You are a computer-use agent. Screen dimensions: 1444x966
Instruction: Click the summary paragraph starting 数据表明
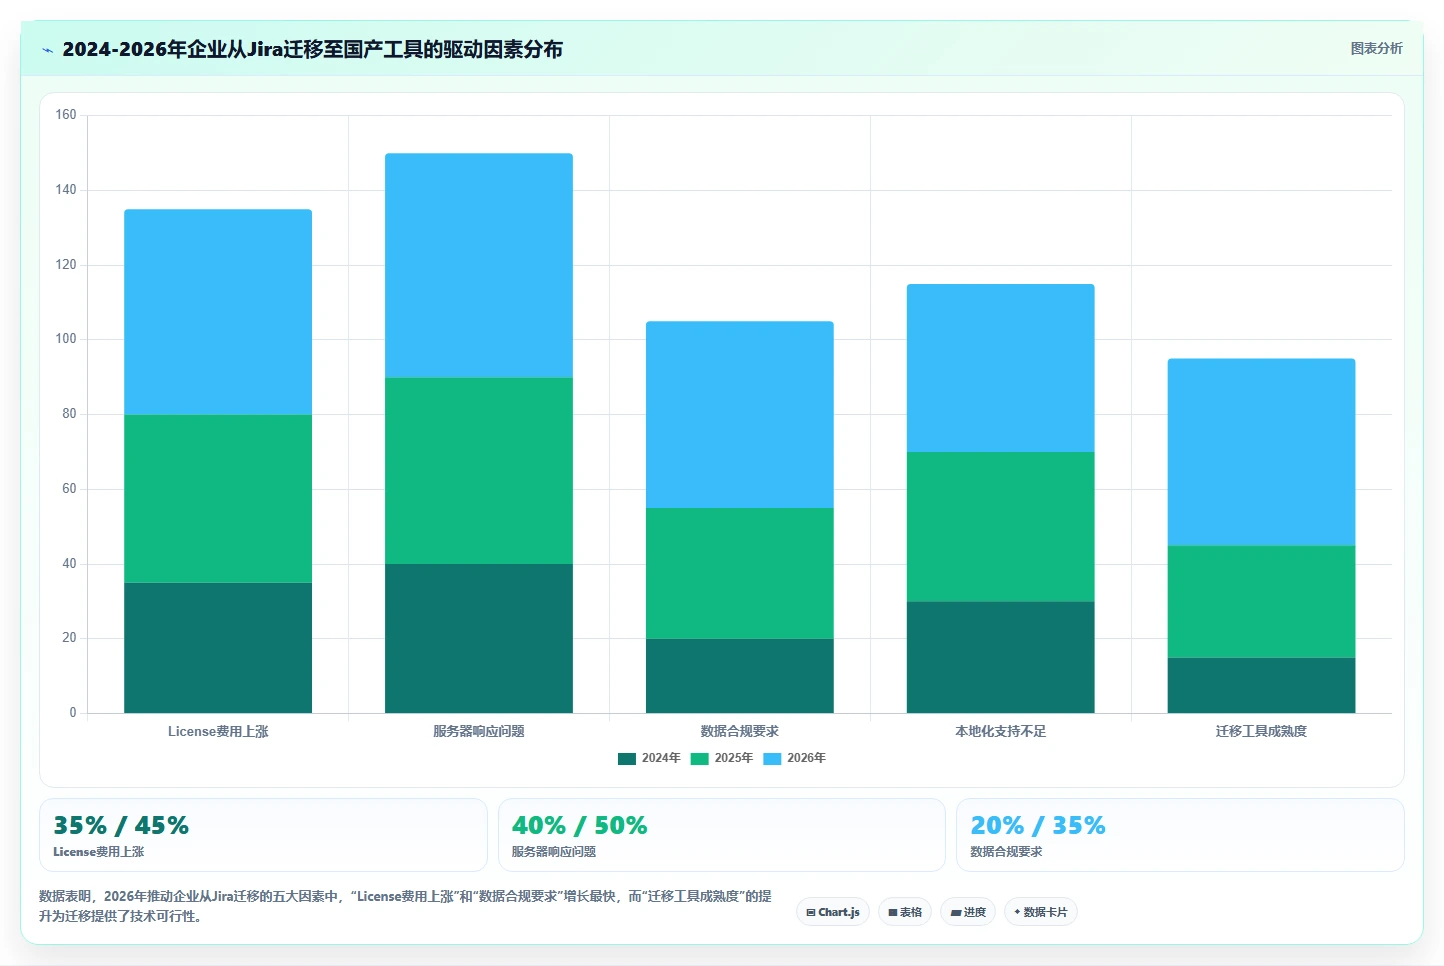coord(405,906)
